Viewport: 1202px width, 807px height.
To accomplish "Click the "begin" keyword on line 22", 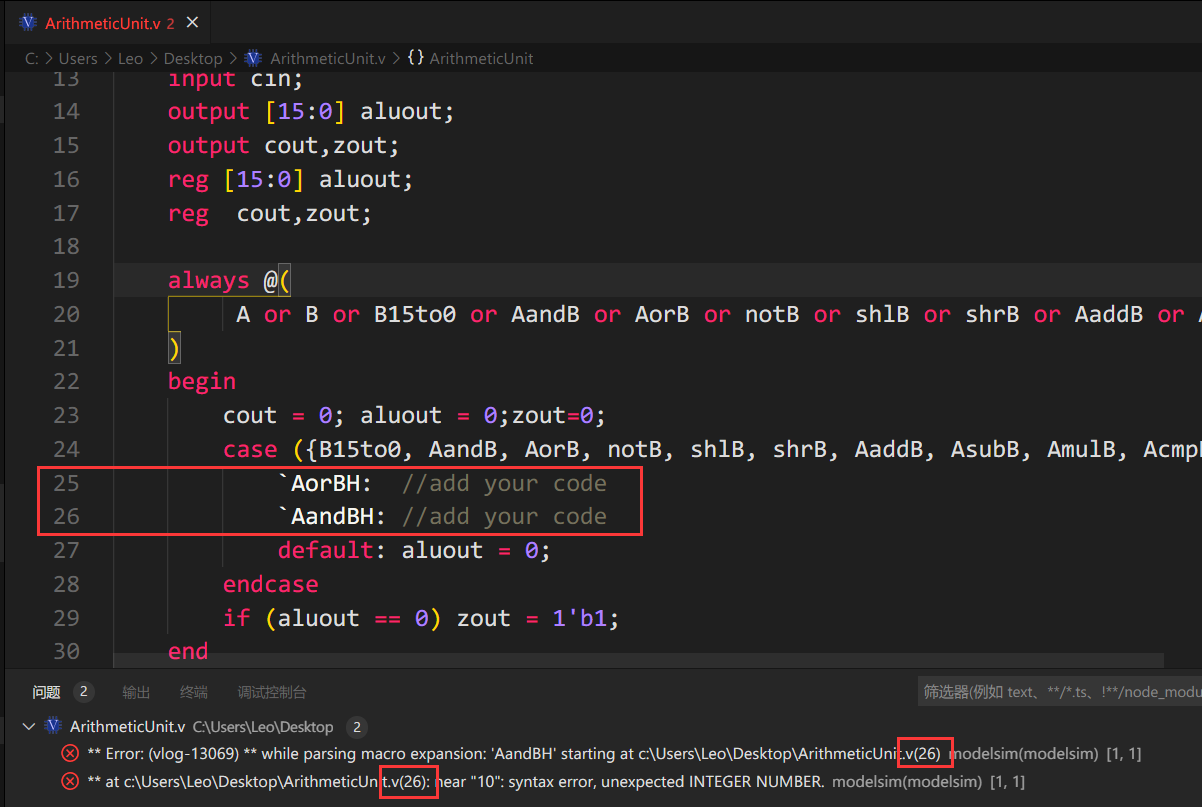I will pos(202,381).
